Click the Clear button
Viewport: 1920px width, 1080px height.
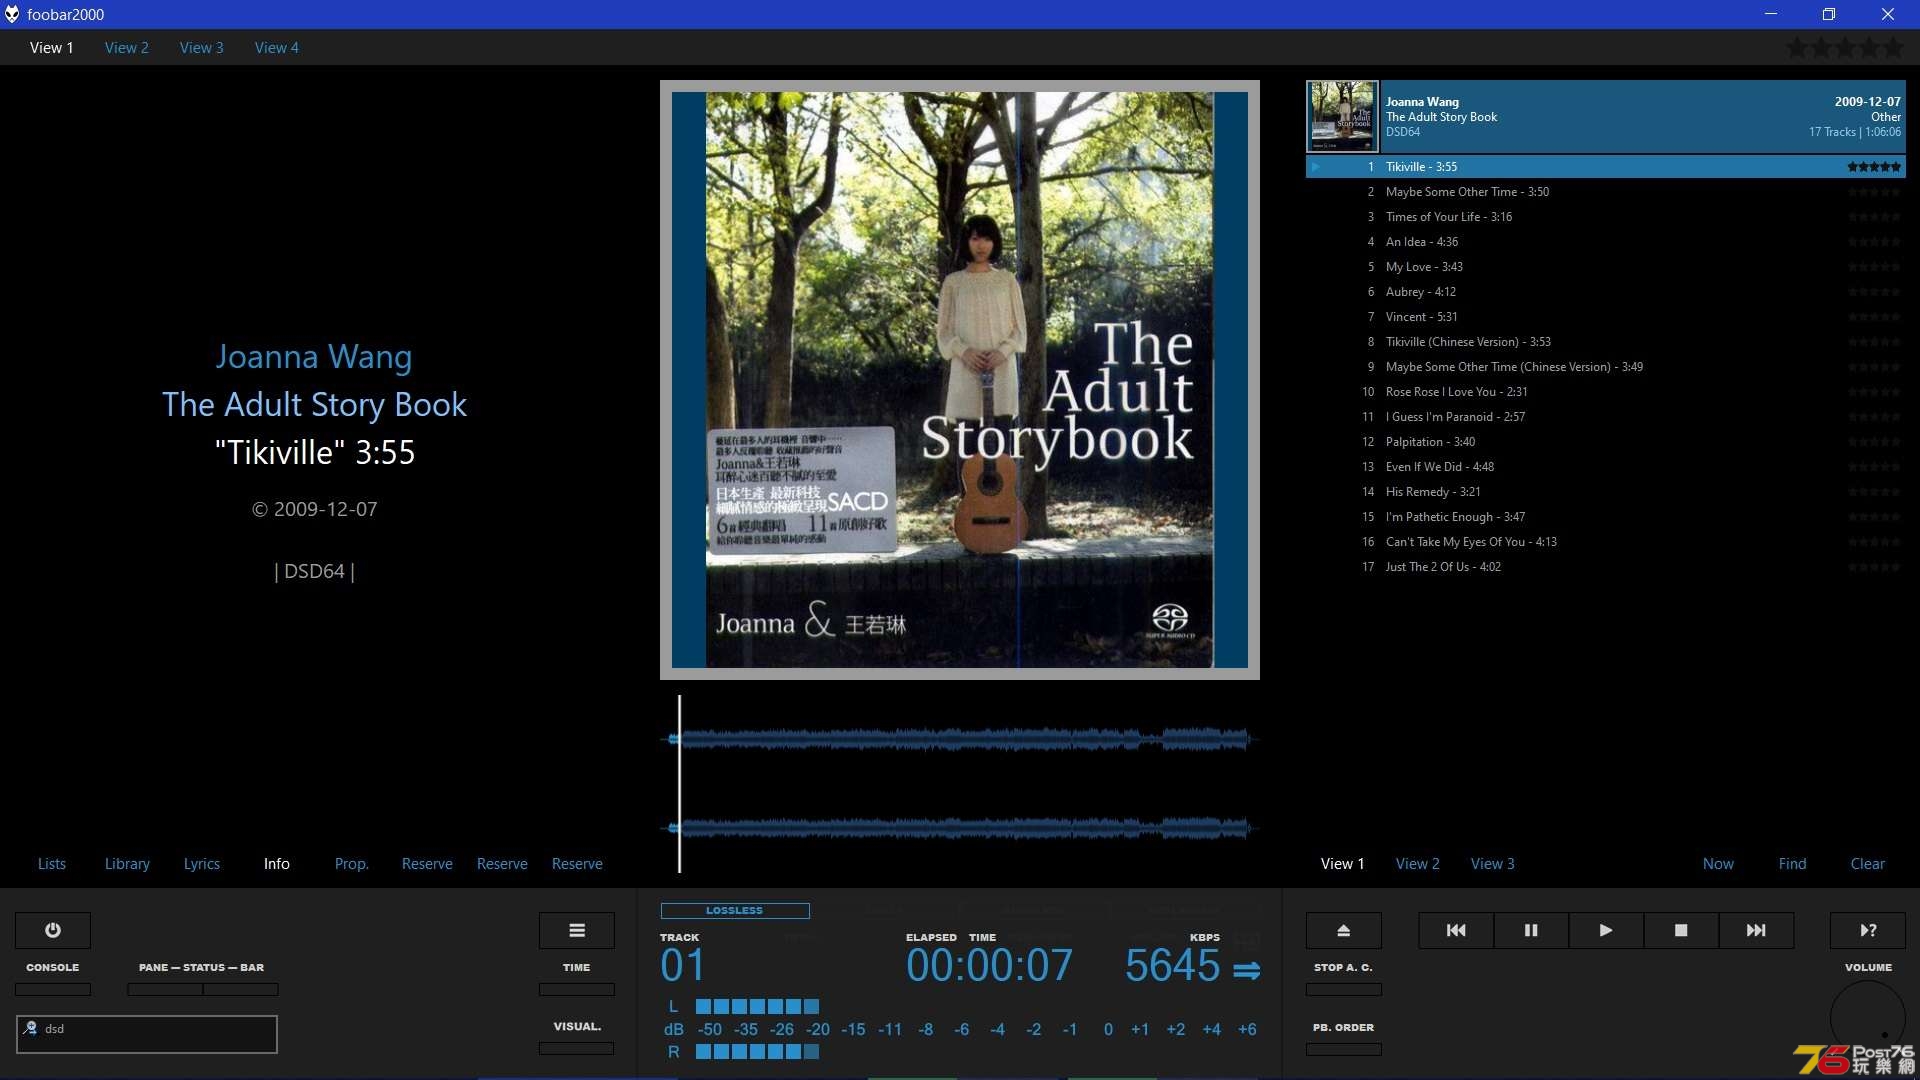1868,863
